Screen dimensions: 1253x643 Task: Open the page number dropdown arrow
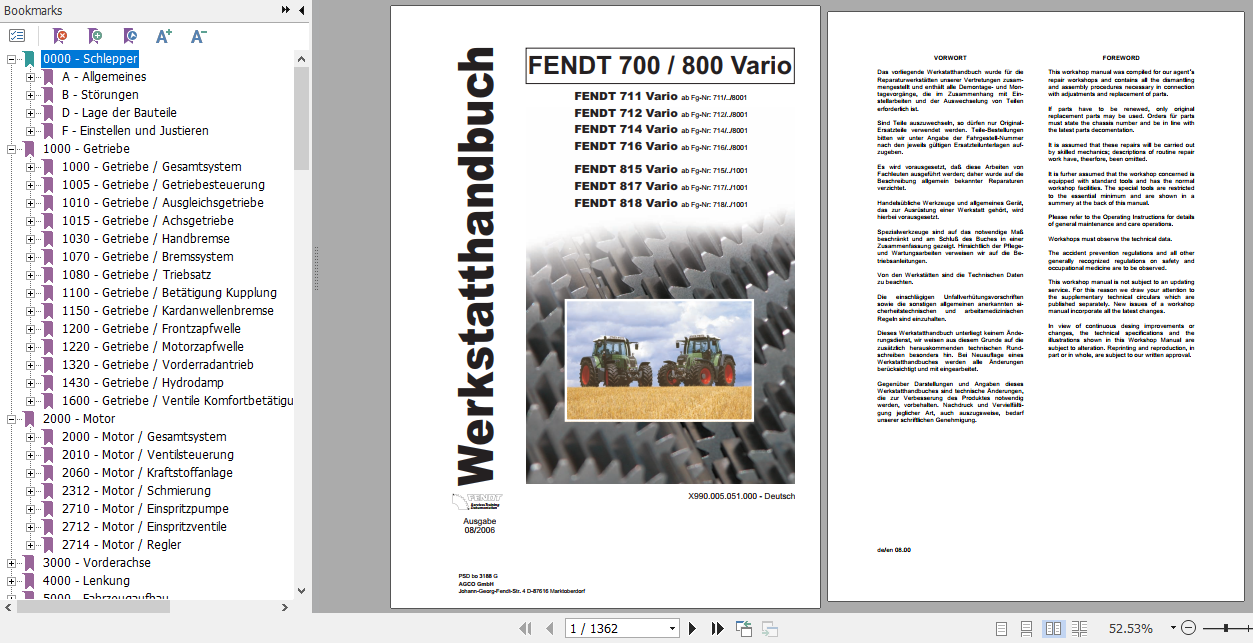coord(671,629)
